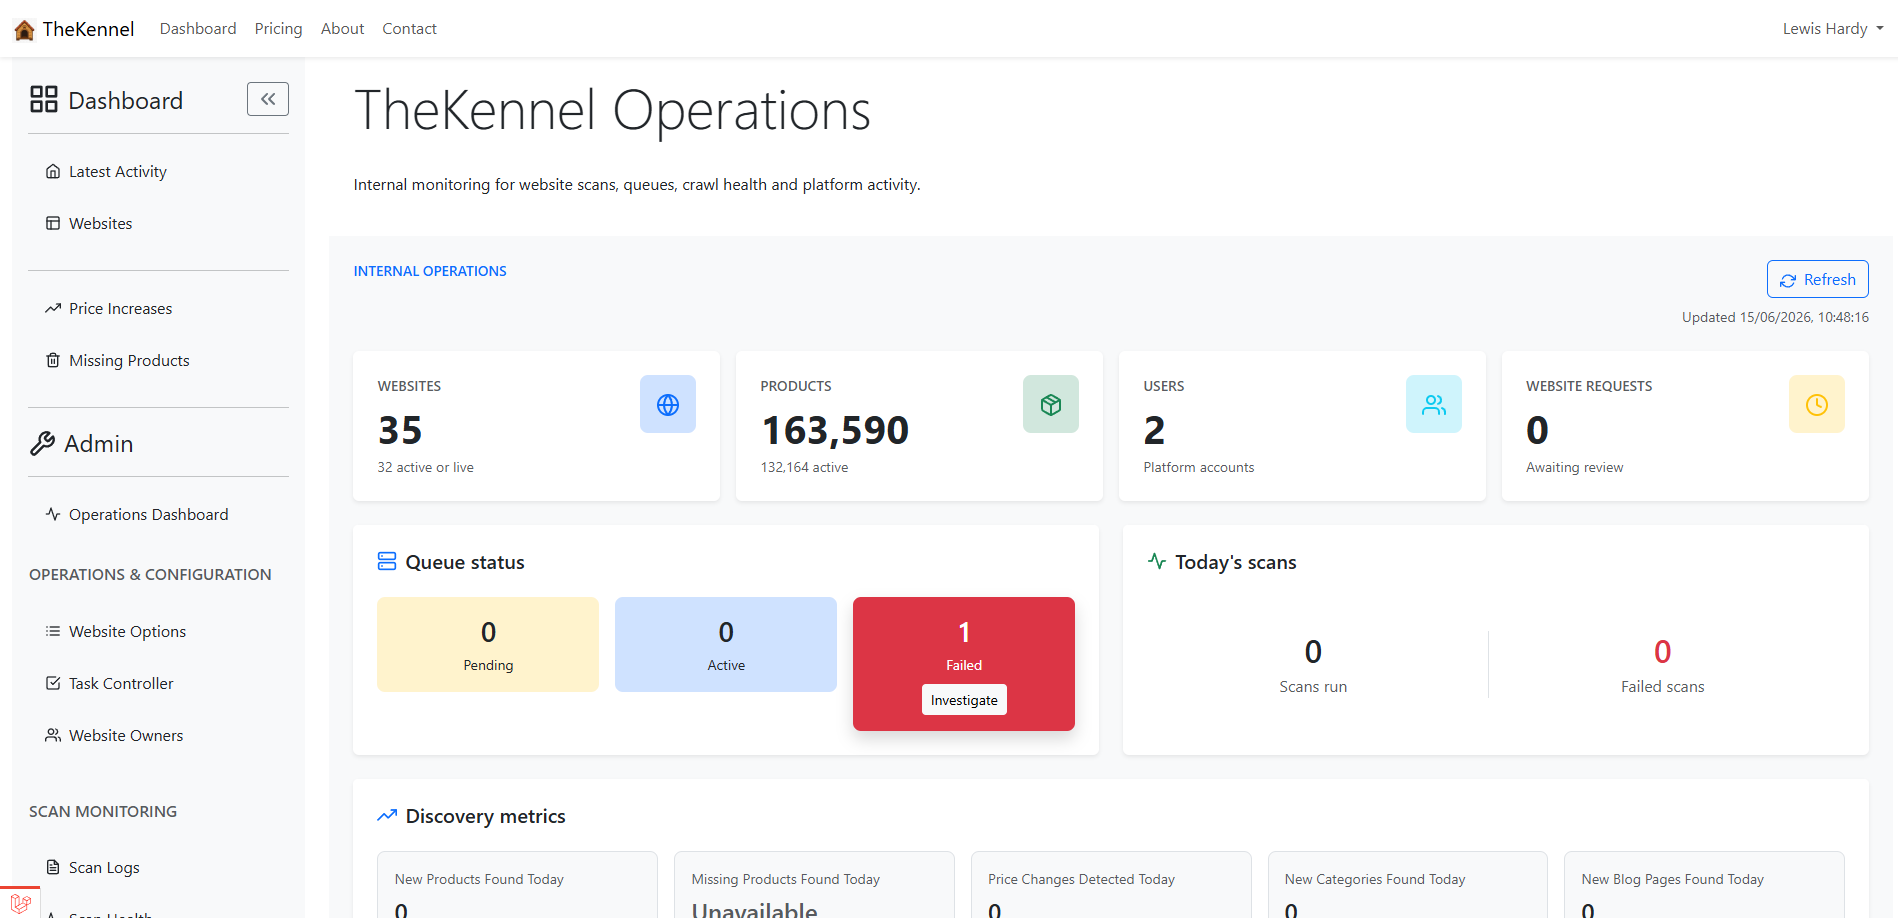Screen dimensions: 1898x918
Task: Click the activity icon beside Today's scans
Action: click(1157, 561)
